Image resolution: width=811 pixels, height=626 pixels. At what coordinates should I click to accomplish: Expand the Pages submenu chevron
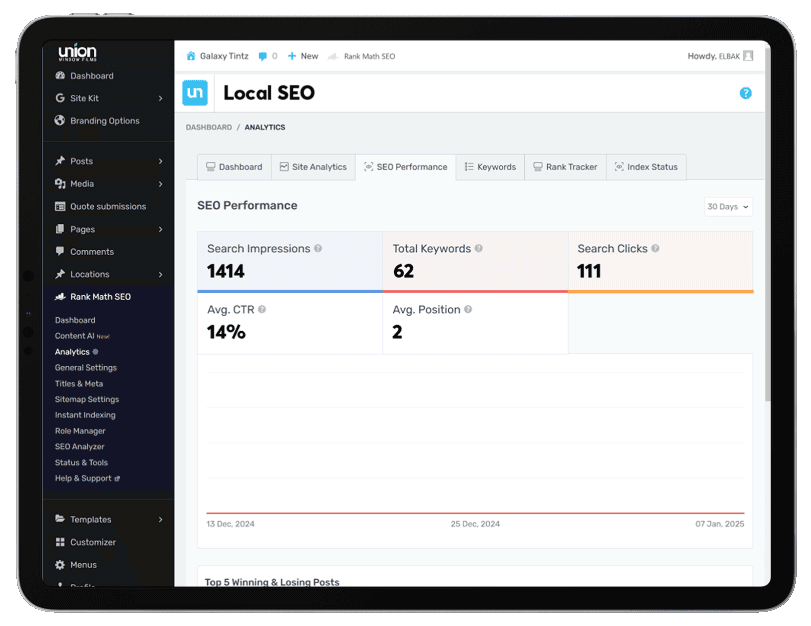(x=160, y=229)
